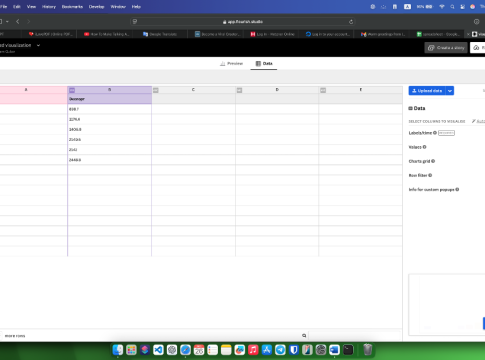The height and width of the screenshot is (360, 485).
Task: Open Finder from the dock
Action: (118, 350)
